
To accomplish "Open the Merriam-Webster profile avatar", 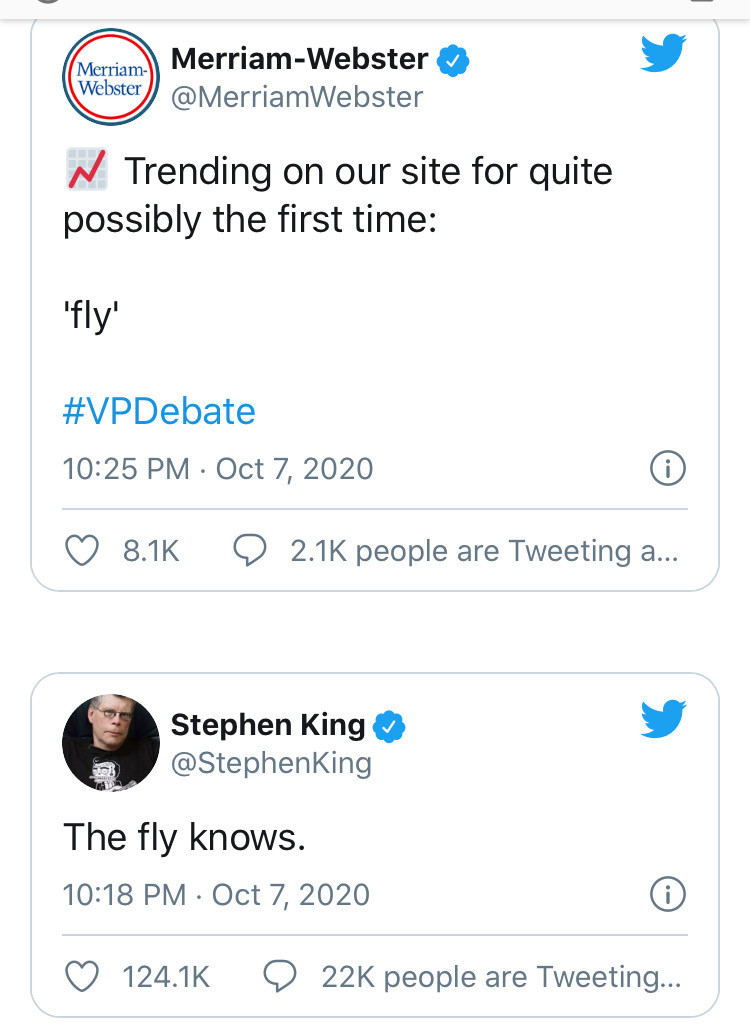I will point(110,77).
